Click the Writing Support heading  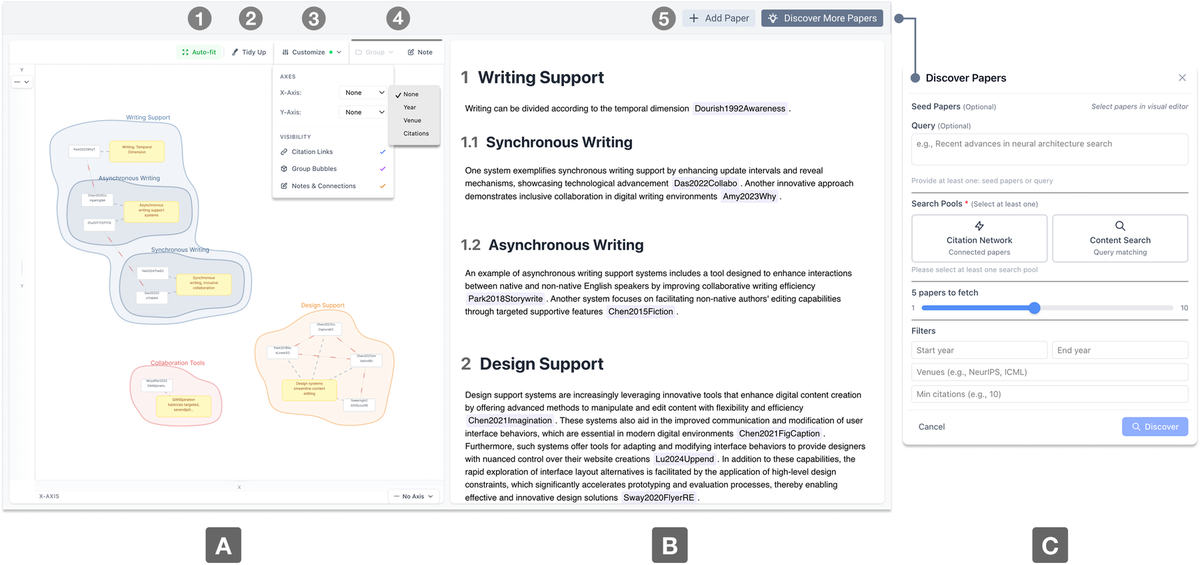click(541, 77)
